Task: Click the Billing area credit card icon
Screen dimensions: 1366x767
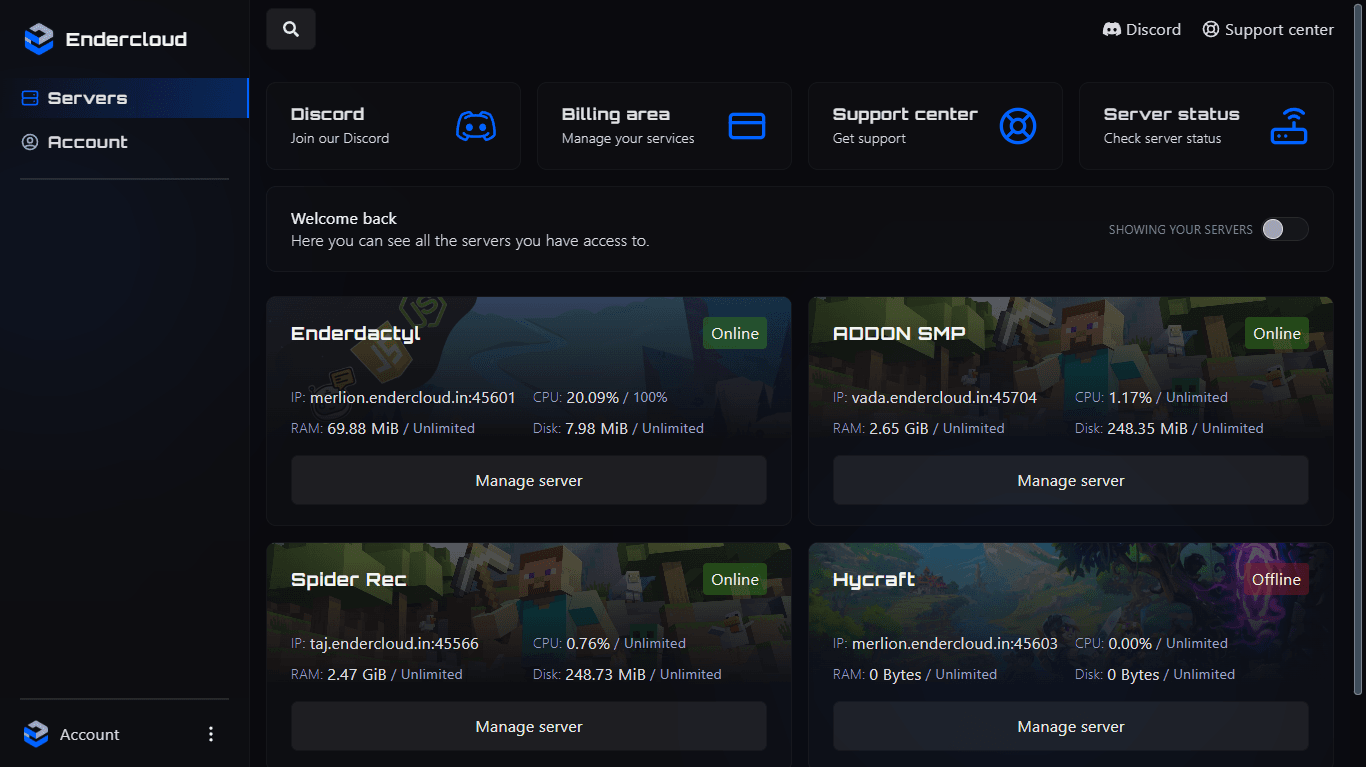Action: [x=747, y=126]
